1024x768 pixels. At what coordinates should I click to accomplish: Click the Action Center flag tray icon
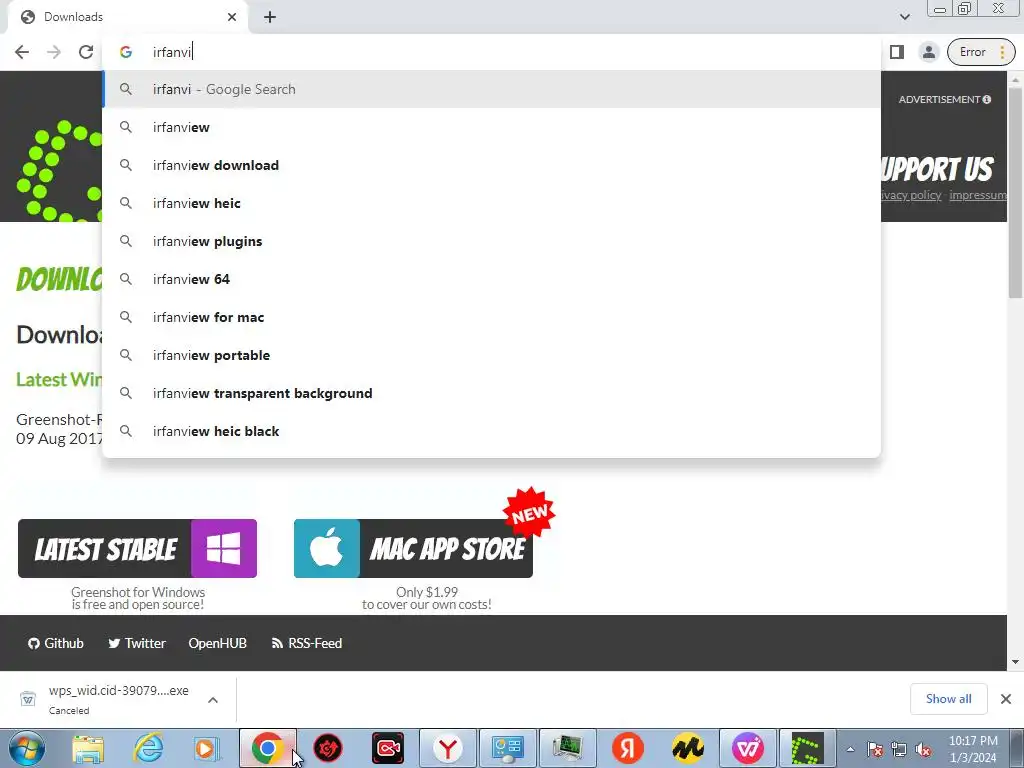coord(875,749)
